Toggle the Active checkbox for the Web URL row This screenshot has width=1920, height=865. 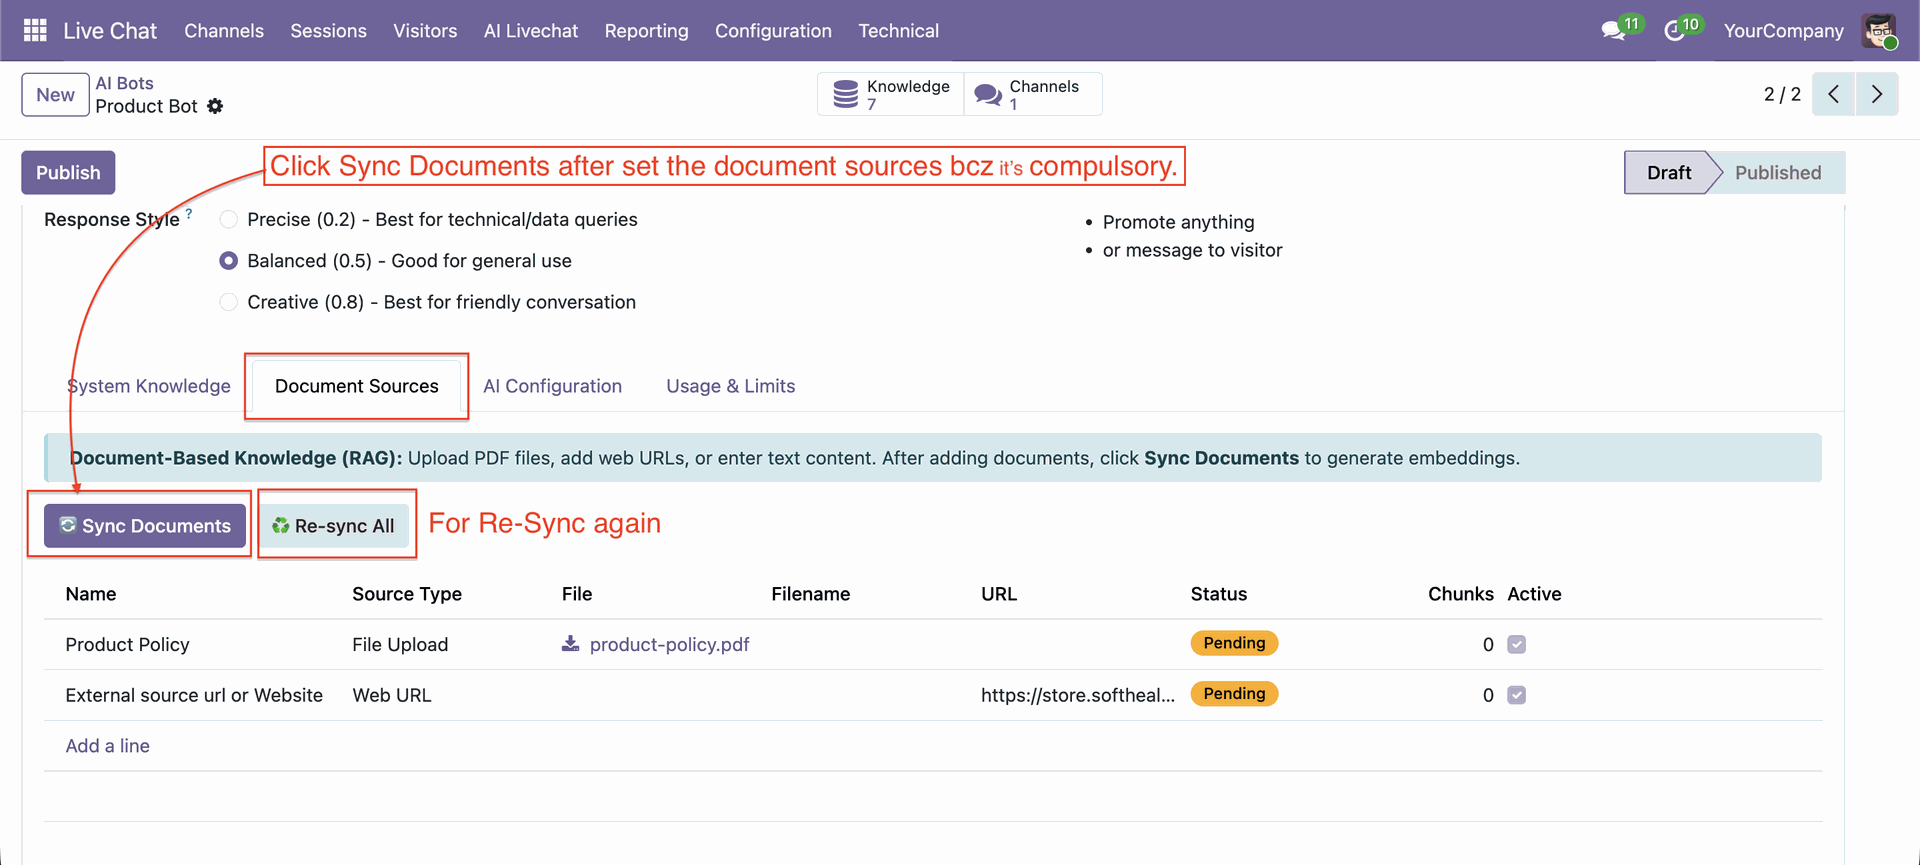coord(1516,695)
